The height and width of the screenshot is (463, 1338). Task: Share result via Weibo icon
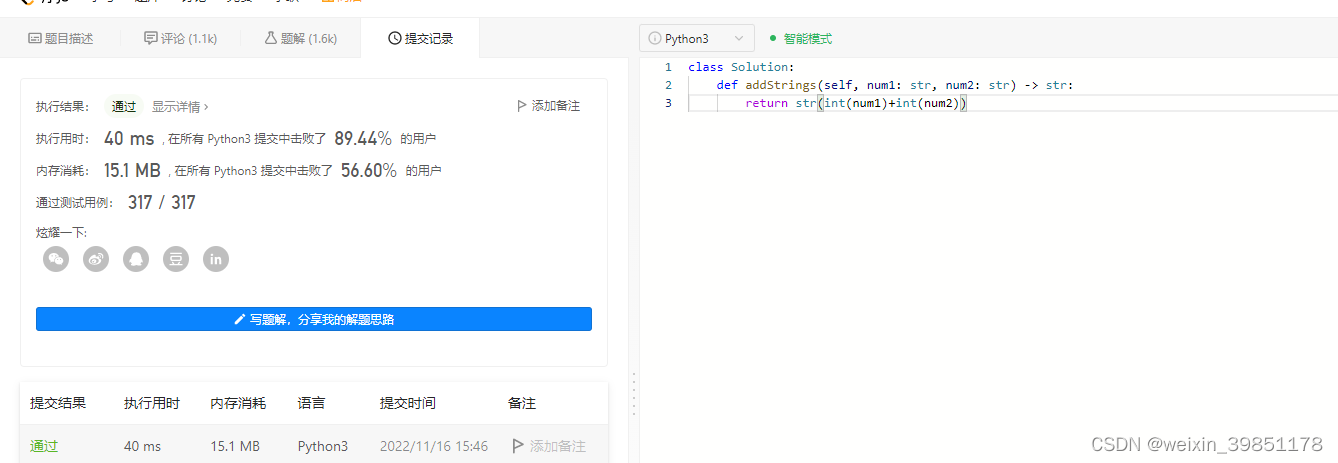96,259
